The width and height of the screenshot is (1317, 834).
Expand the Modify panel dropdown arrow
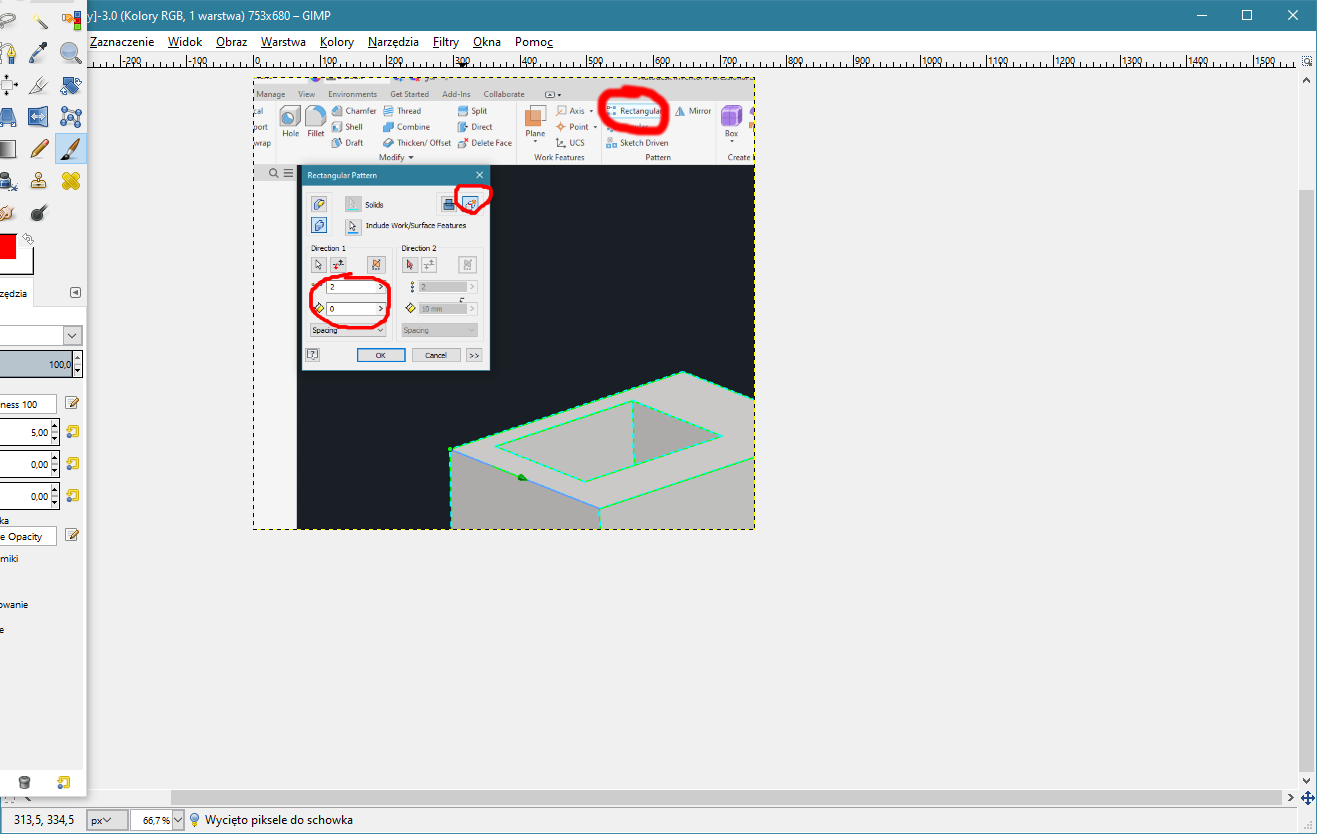click(x=410, y=157)
